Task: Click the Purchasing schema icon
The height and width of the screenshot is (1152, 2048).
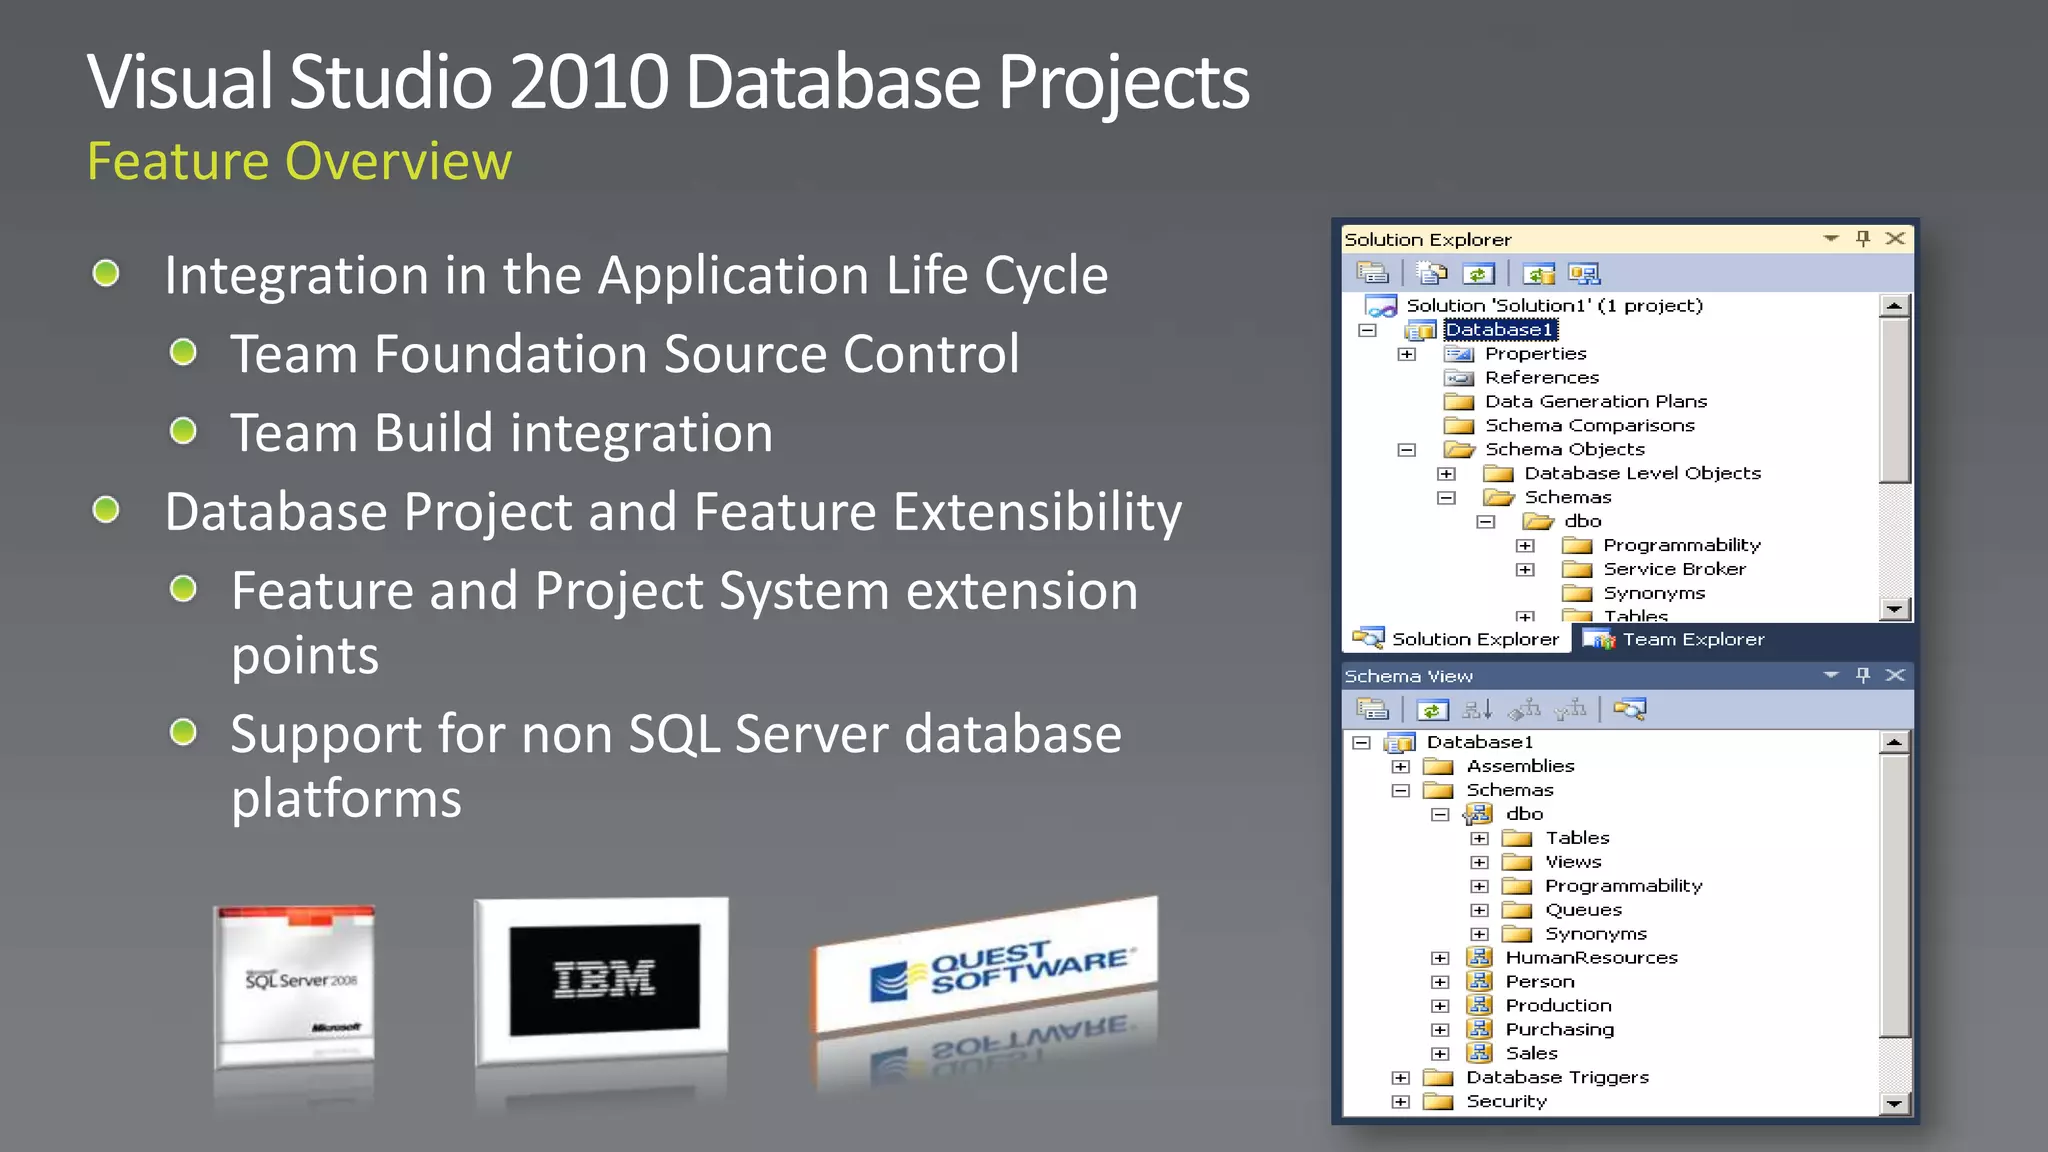Action: (x=1480, y=1029)
